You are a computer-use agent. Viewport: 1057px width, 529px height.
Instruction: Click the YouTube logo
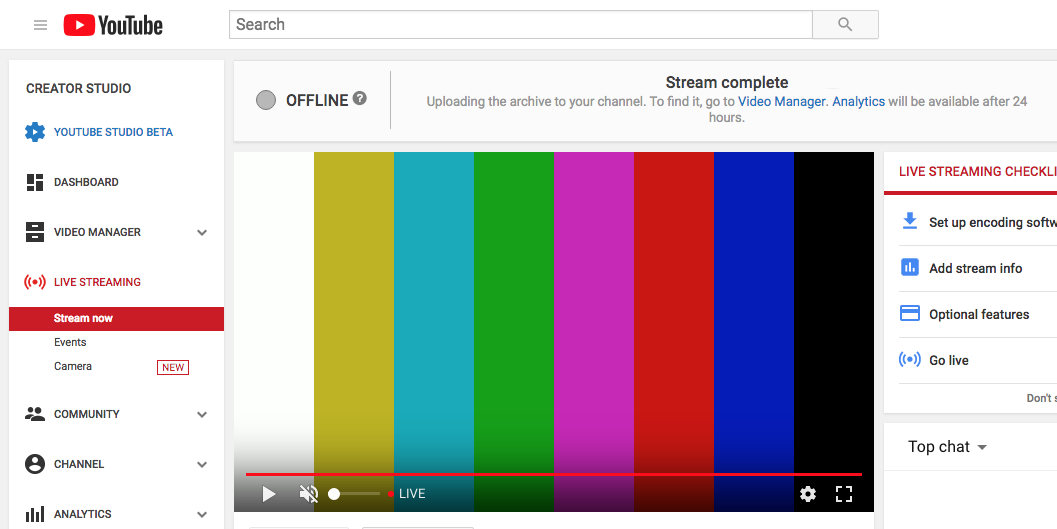[x=113, y=25]
